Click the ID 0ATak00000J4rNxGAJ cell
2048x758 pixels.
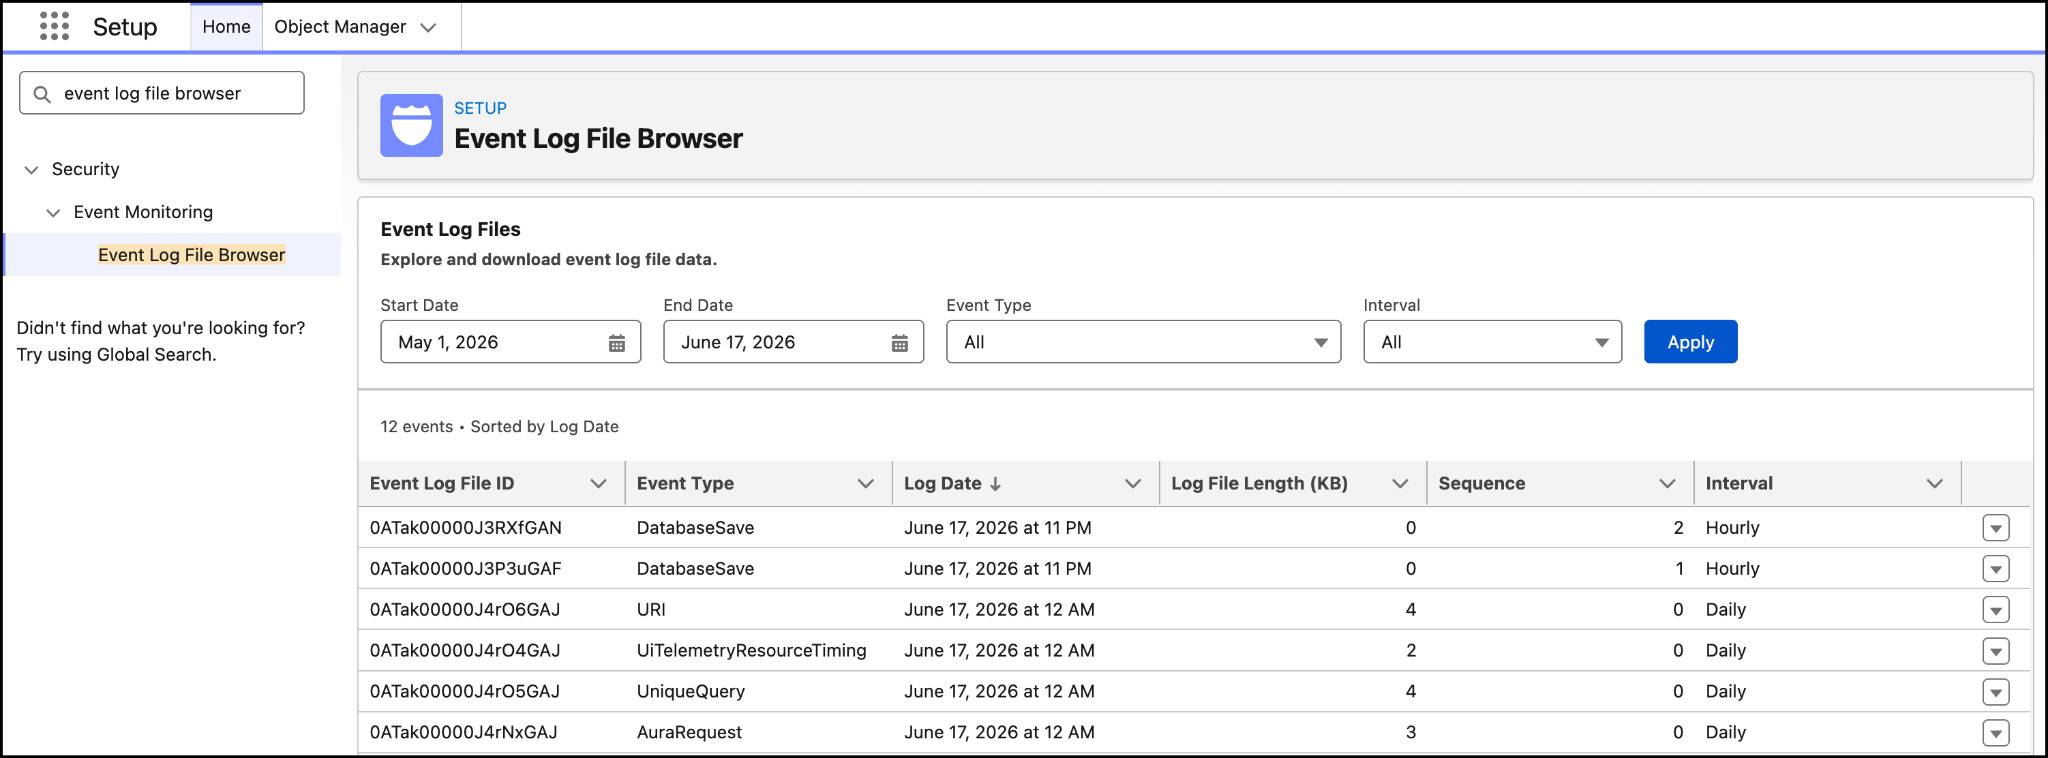(x=464, y=733)
